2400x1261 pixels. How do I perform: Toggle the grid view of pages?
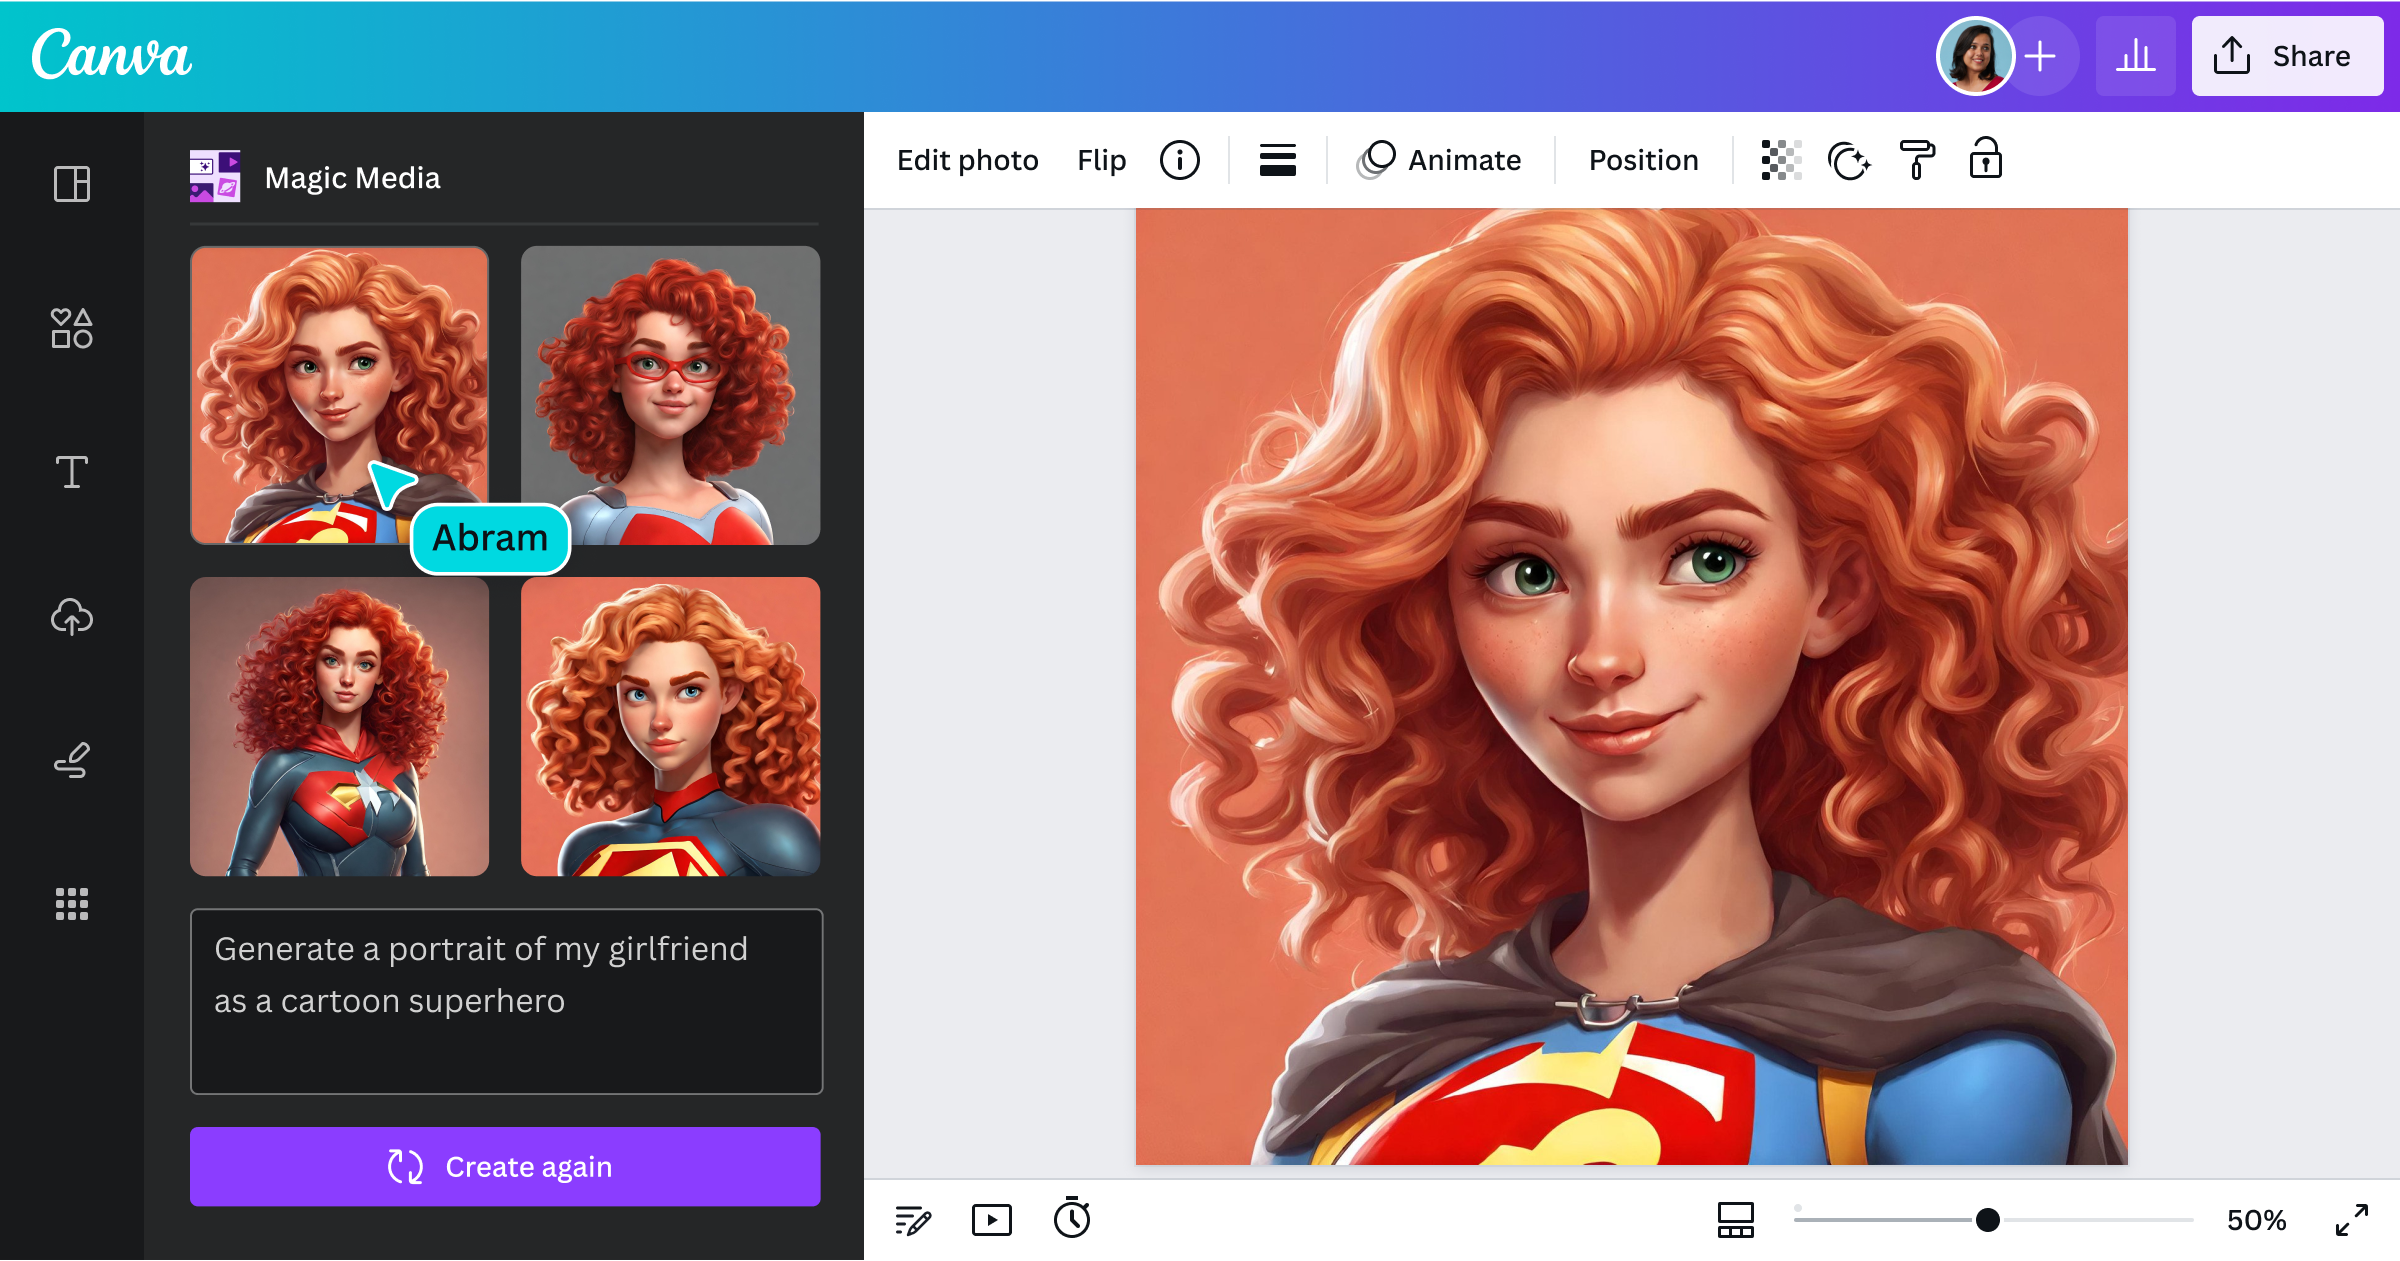coord(1735,1219)
